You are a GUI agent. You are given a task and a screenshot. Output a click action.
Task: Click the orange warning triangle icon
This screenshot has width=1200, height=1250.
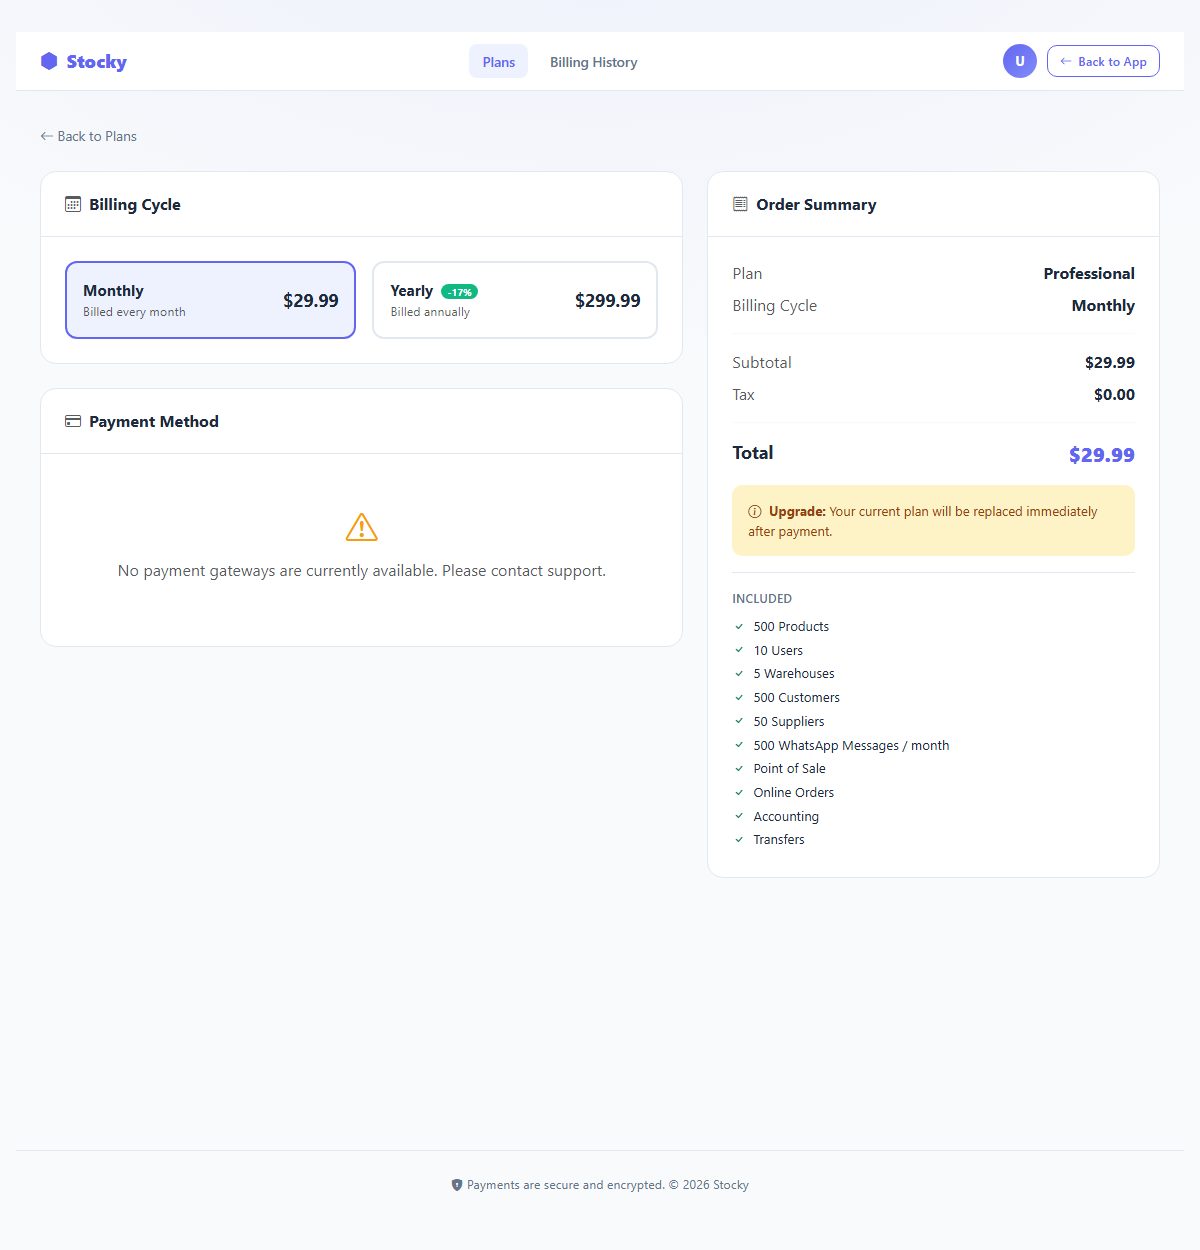point(362,527)
